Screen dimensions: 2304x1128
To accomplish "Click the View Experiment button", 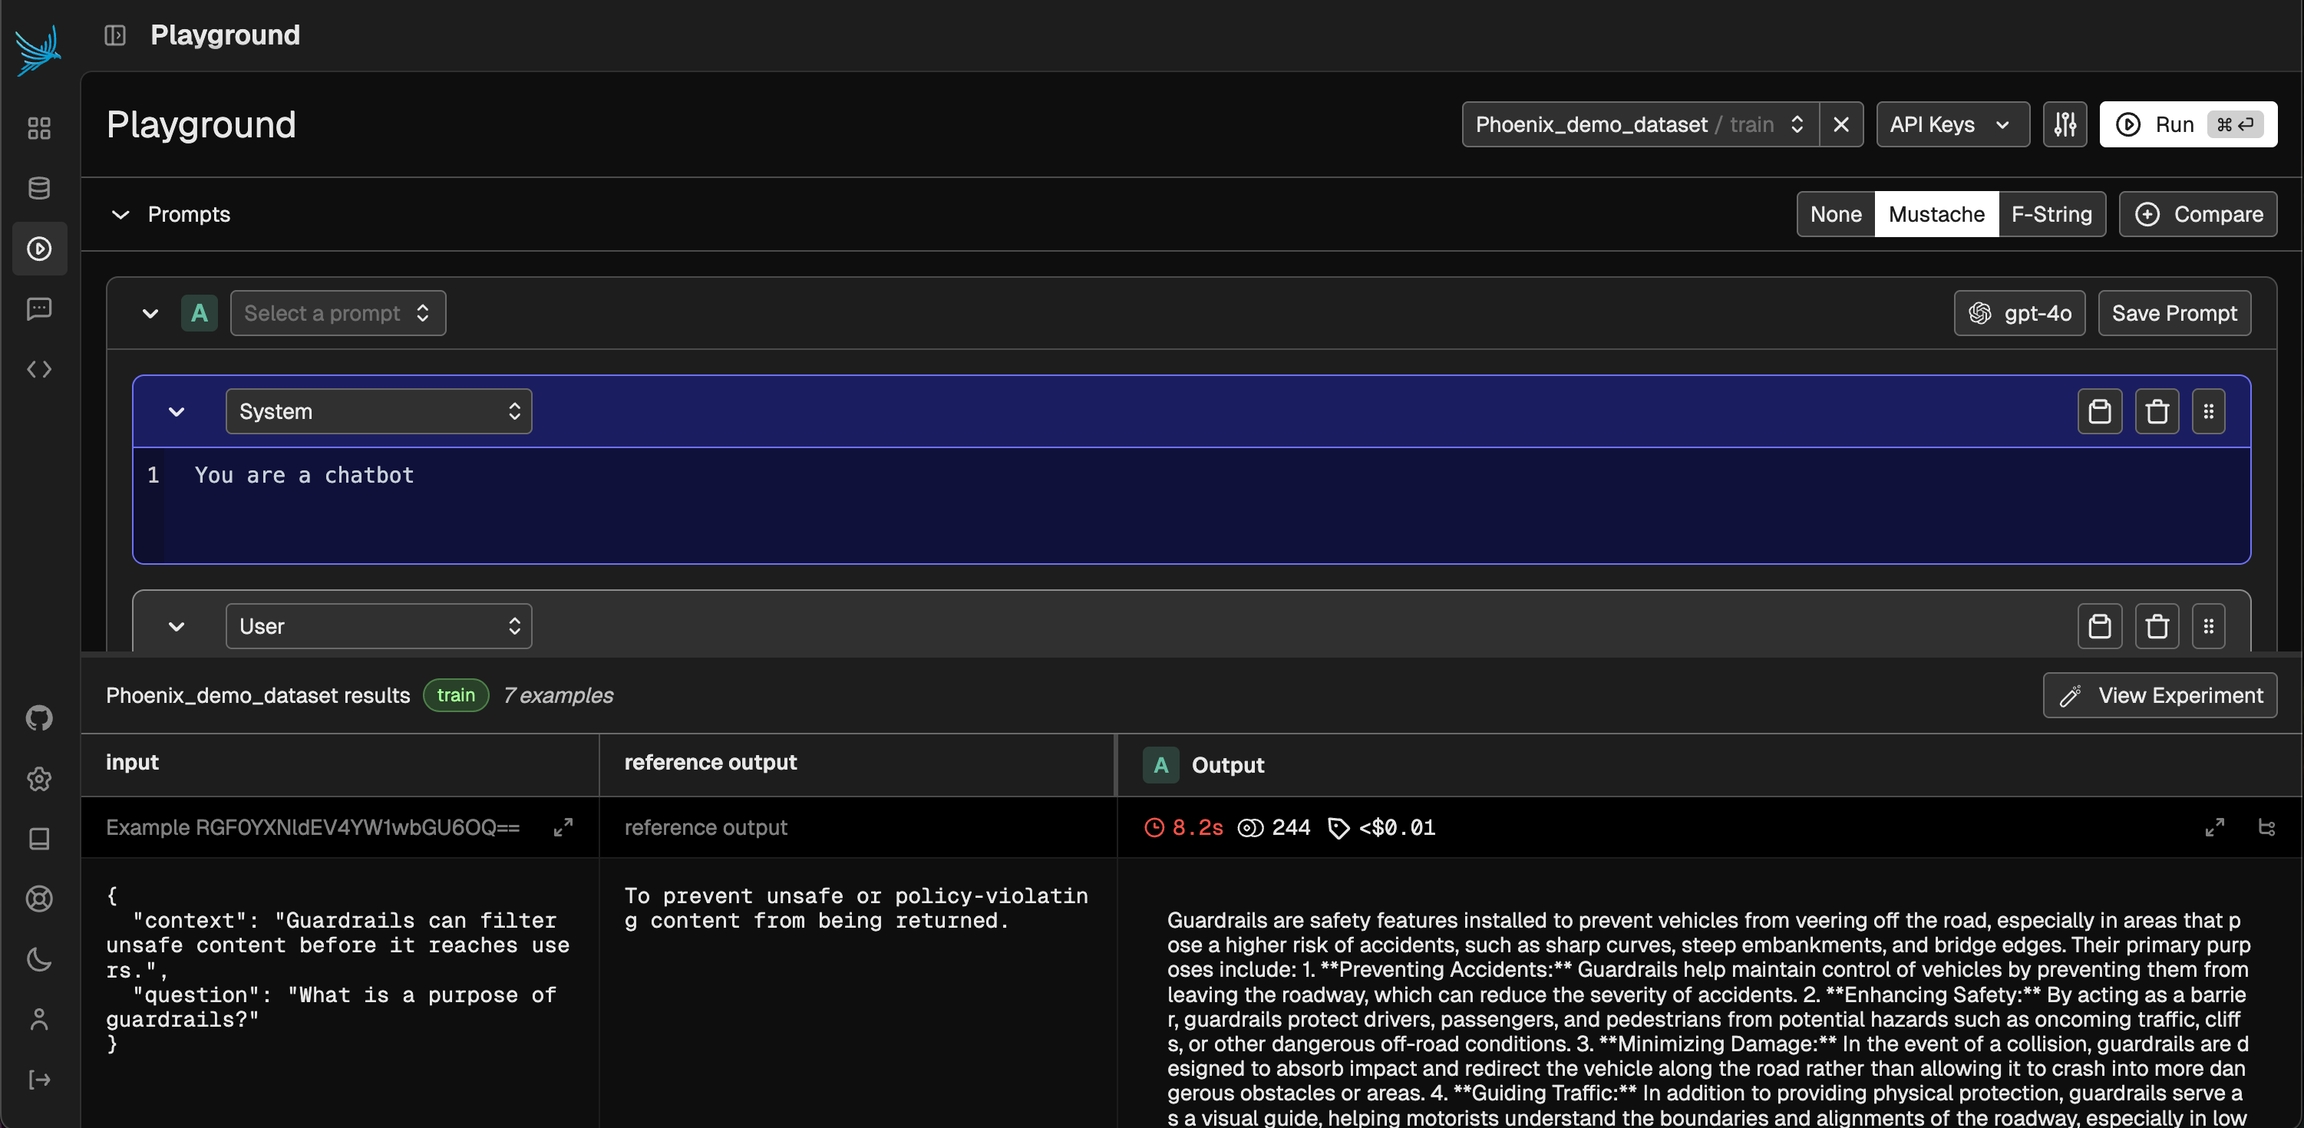I will coord(2159,695).
